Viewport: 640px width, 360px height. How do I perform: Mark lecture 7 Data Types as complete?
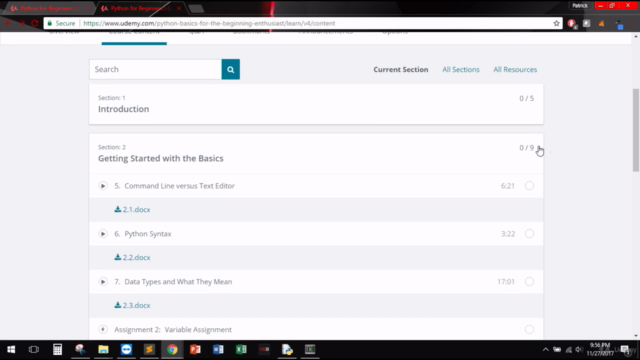(529, 282)
